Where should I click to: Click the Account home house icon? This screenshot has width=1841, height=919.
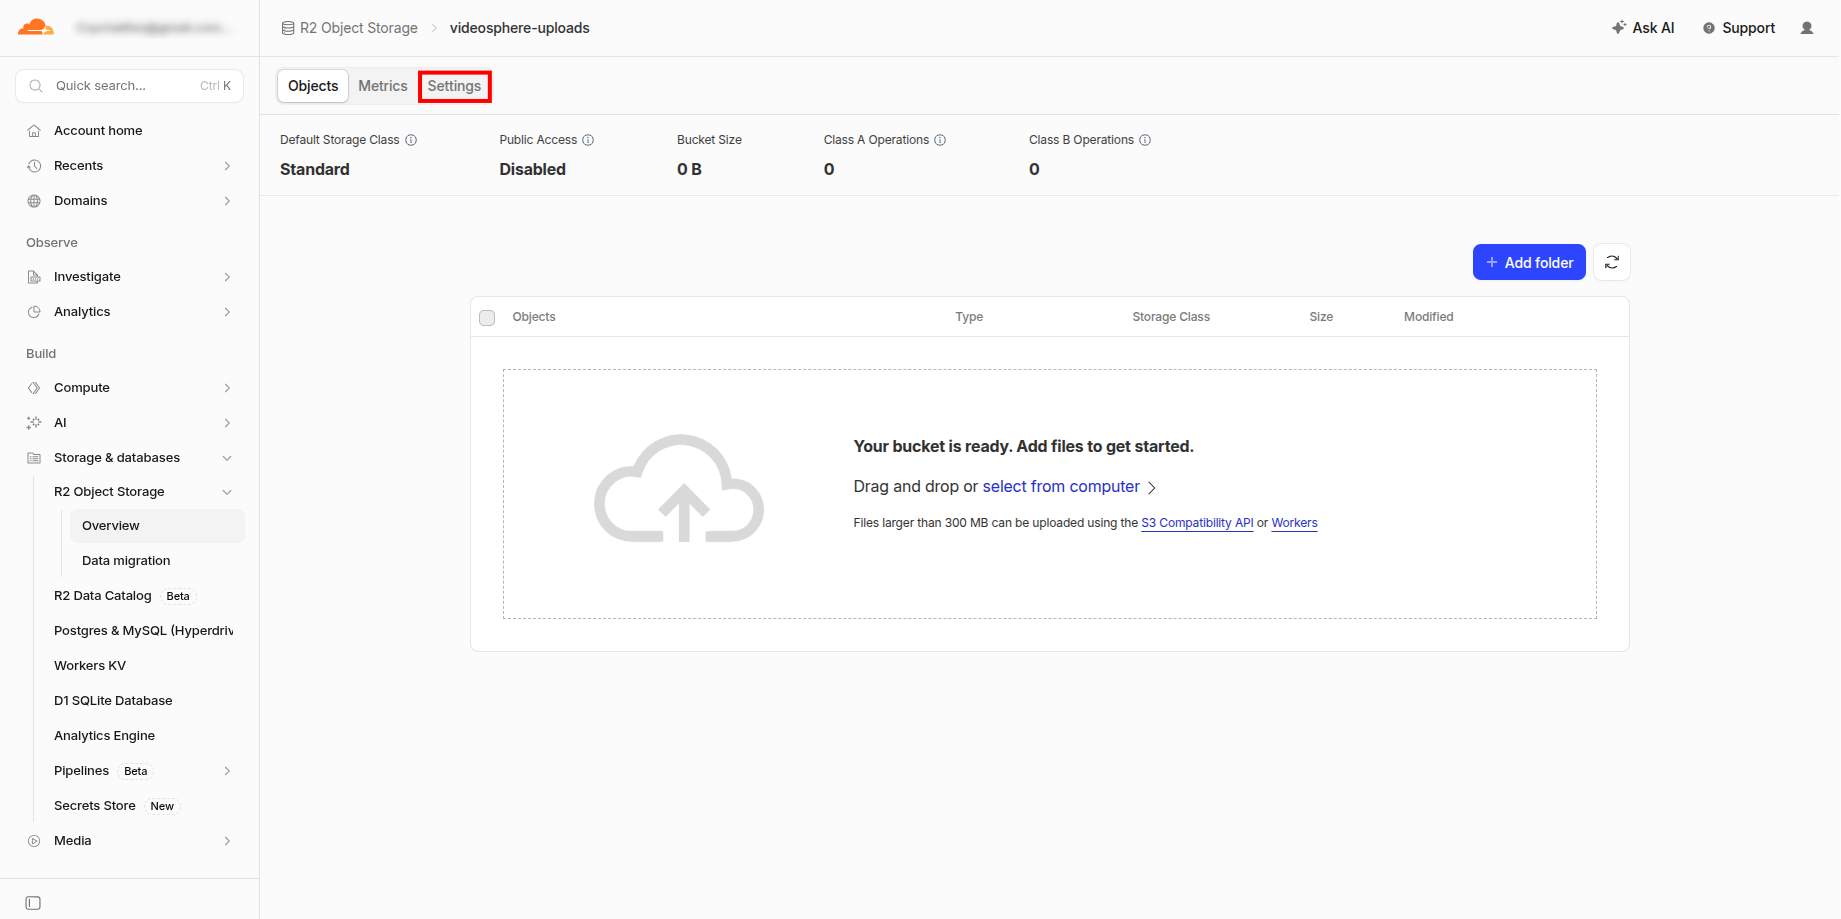34,131
